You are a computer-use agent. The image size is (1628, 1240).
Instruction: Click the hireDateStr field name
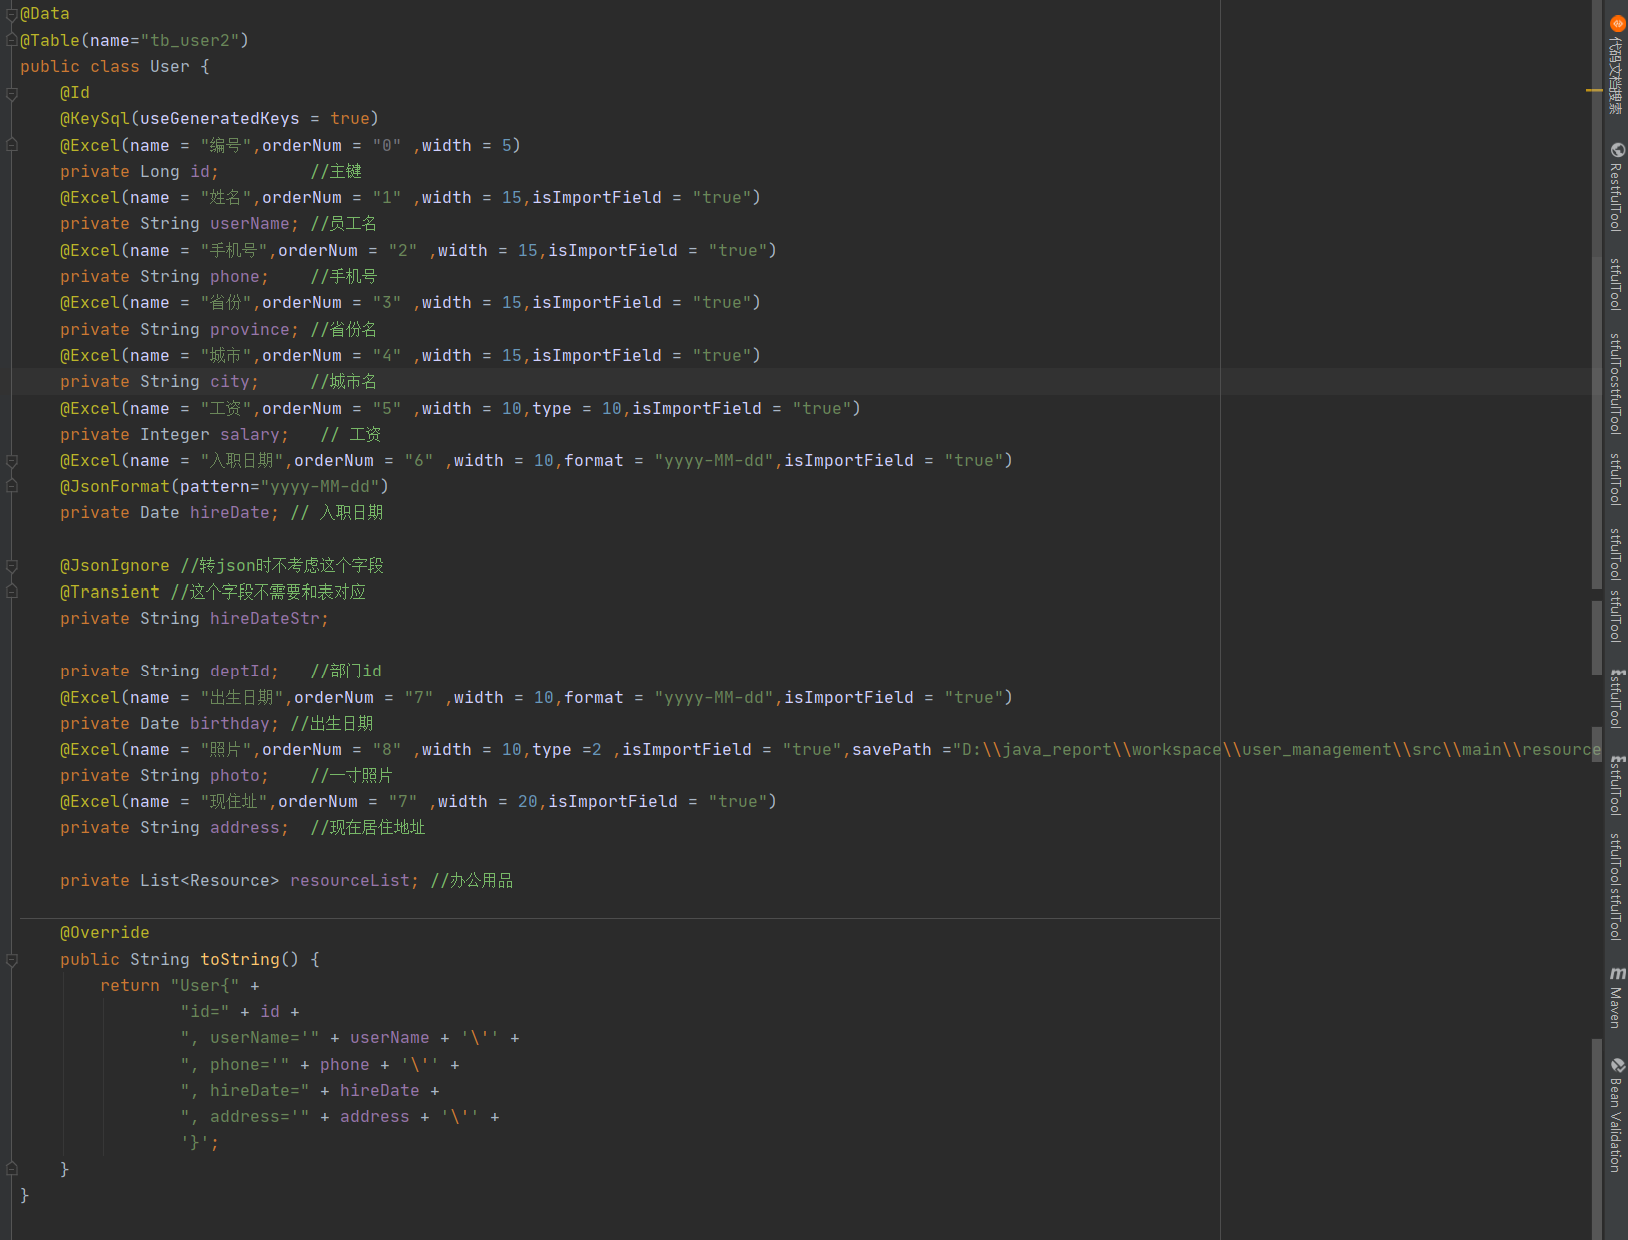click(x=265, y=619)
